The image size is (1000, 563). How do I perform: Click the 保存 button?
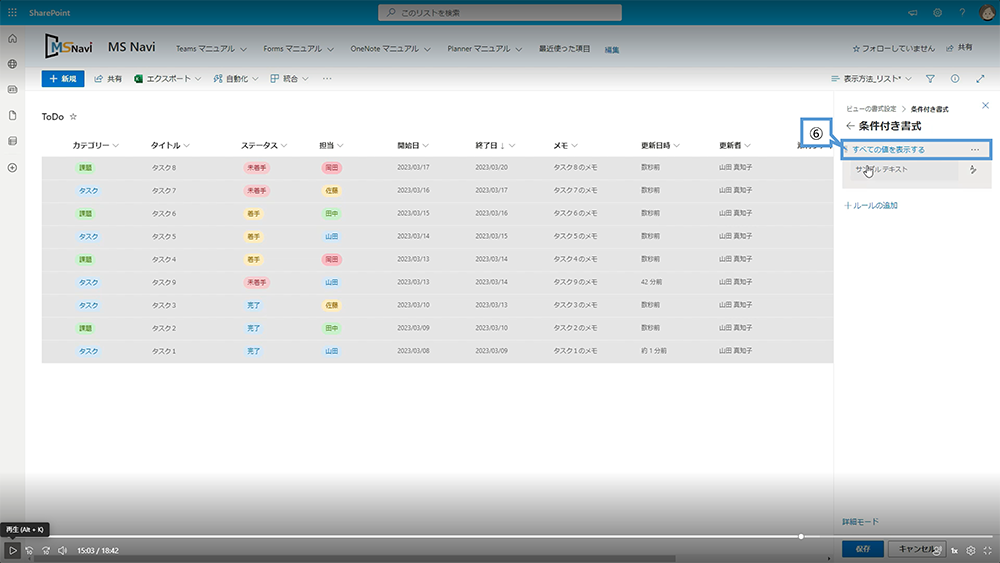point(863,549)
